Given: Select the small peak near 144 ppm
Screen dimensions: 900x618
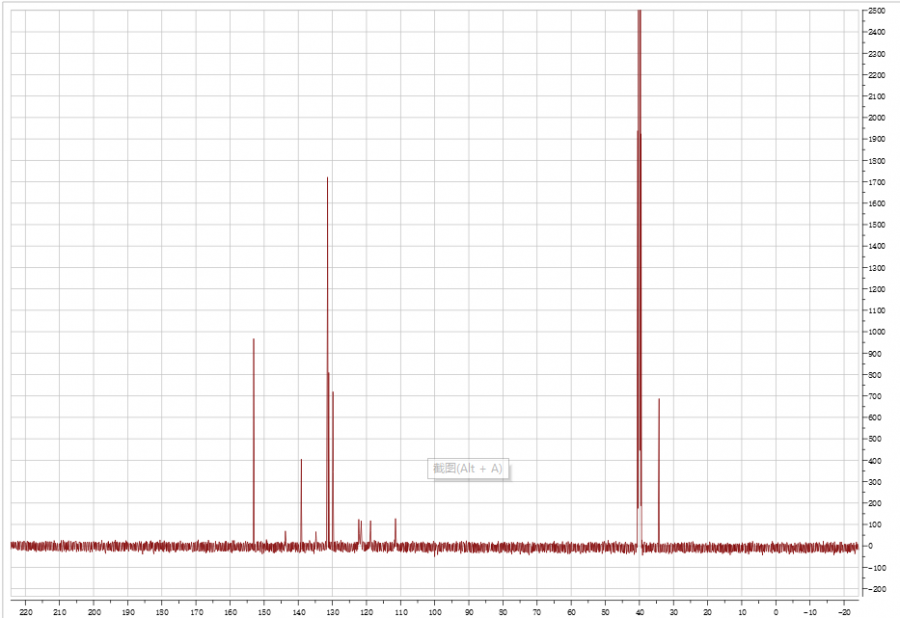Looking at the screenshot, I should click(x=285, y=537).
